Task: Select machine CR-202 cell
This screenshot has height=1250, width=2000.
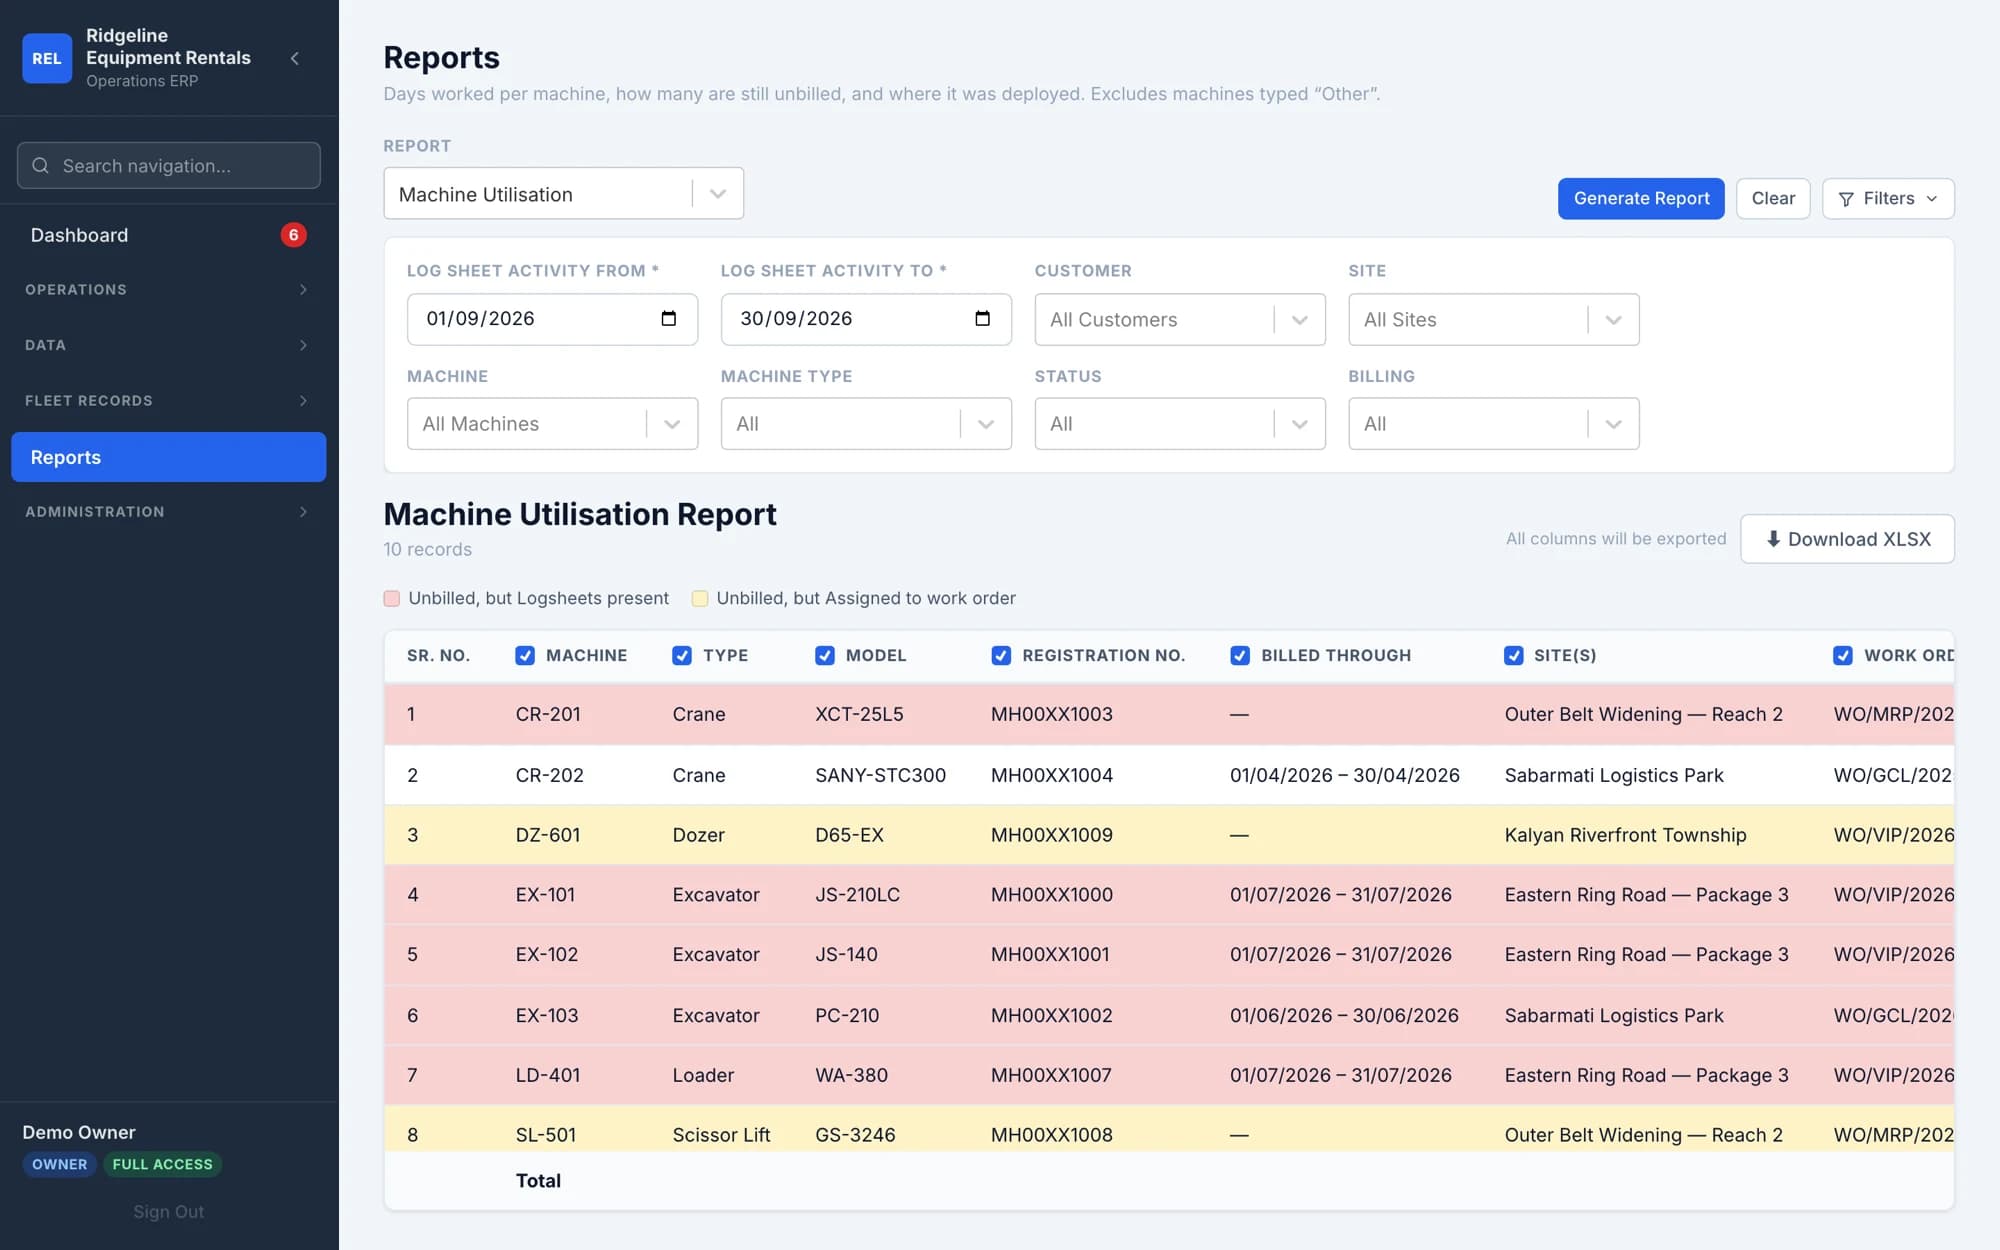Action: (549, 775)
